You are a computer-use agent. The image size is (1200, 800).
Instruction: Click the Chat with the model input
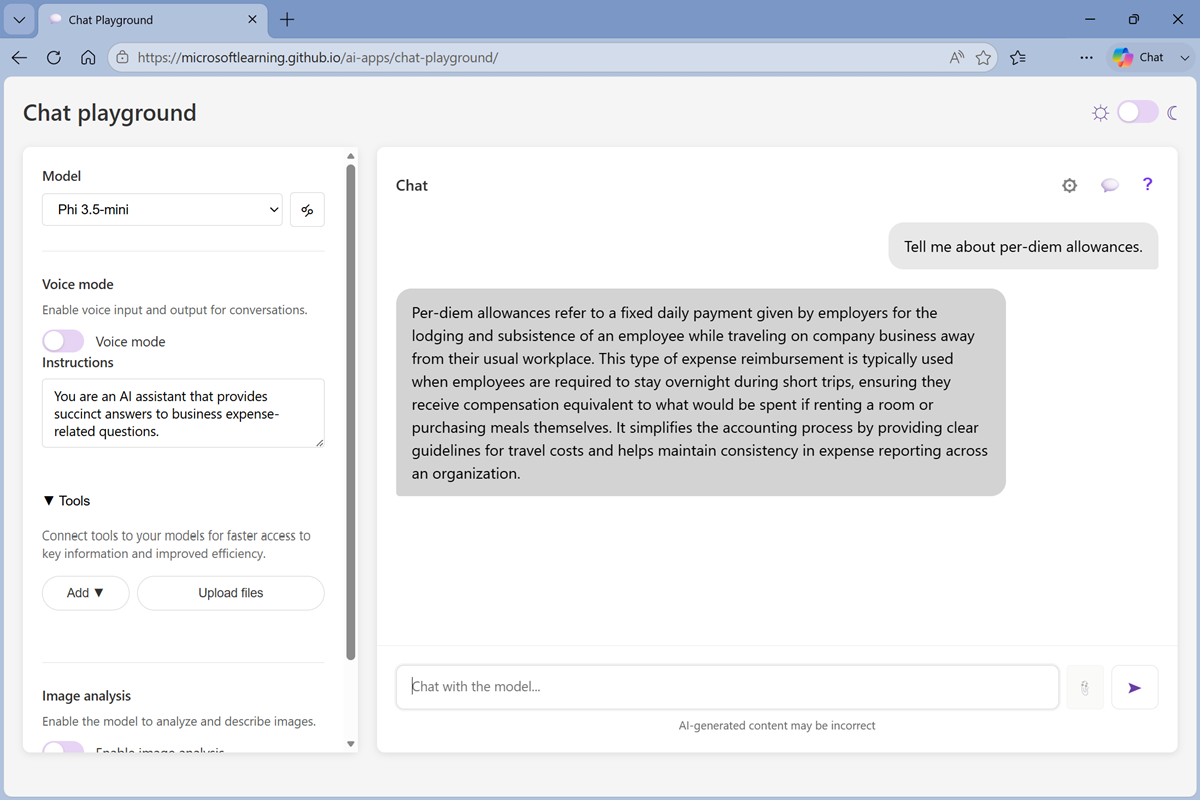(x=727, y=687)
